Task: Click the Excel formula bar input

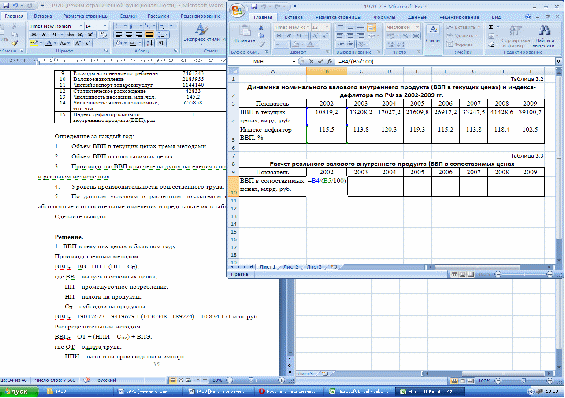Action: click(x=445, y=62)
